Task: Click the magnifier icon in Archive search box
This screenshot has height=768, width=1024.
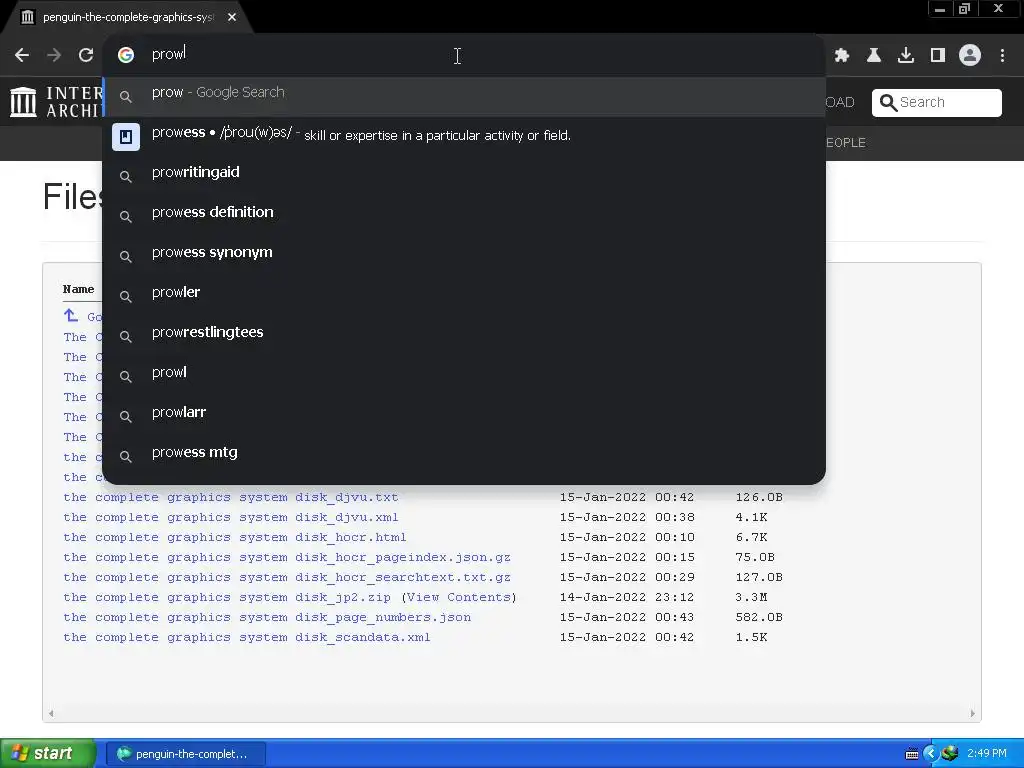Action: click(x=888, y=103)
